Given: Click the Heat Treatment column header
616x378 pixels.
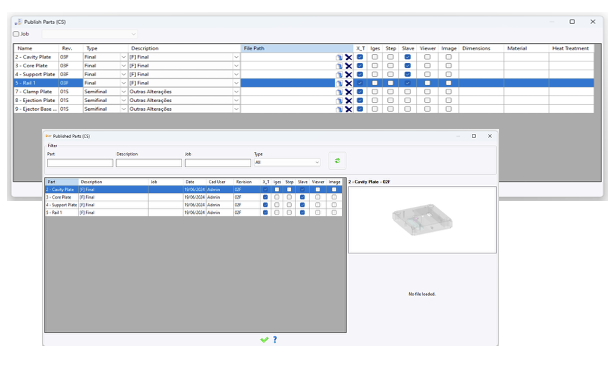Looking at the screenshot, I should click(x=571, y=48).
